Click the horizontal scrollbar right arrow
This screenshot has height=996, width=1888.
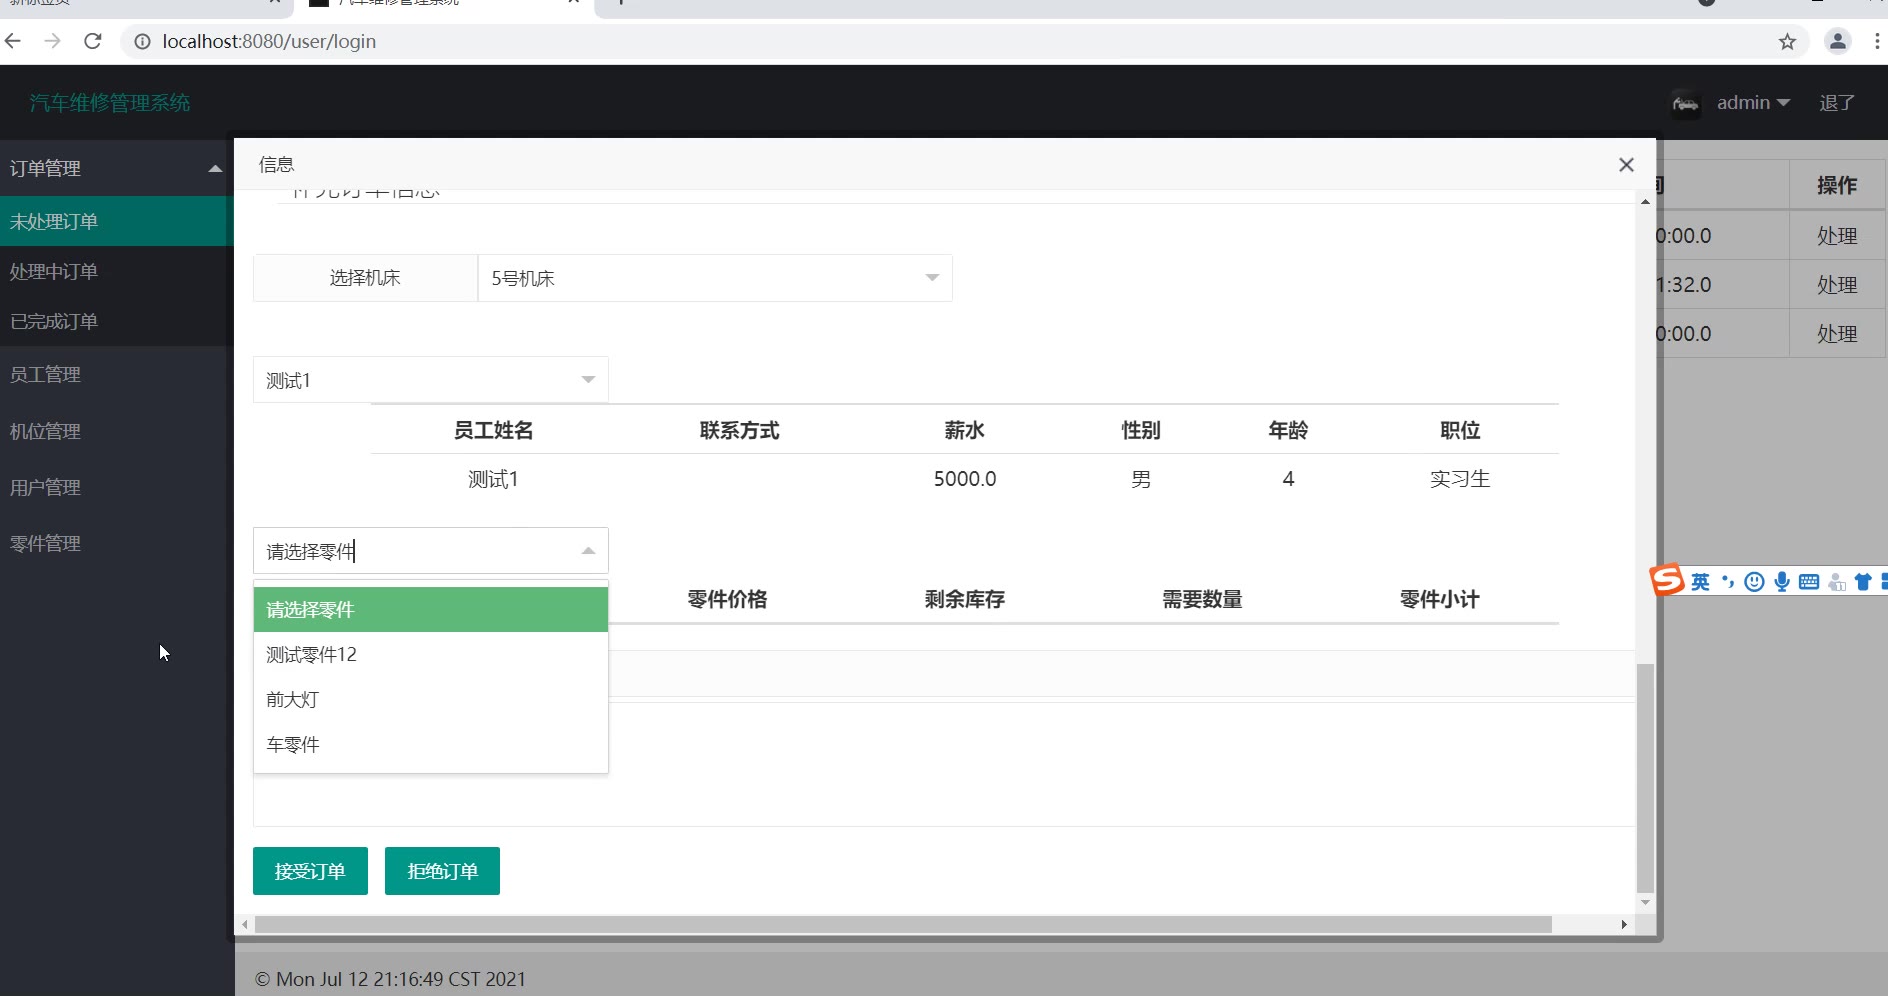pyautogui.click(x=1625, y=925)
